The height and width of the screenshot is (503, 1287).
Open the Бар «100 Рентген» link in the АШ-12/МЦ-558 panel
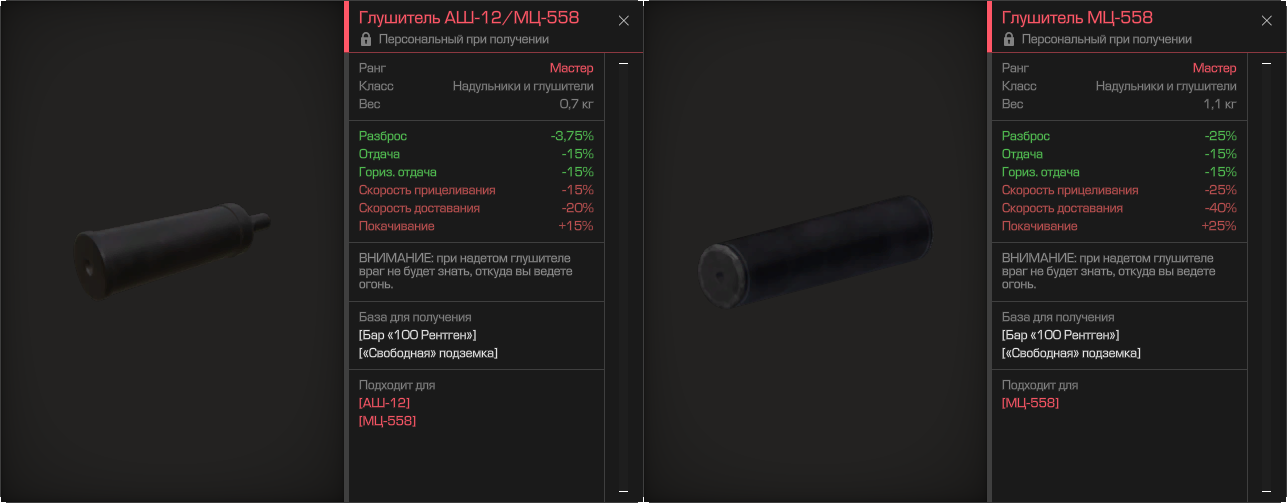tap(418, 335)
